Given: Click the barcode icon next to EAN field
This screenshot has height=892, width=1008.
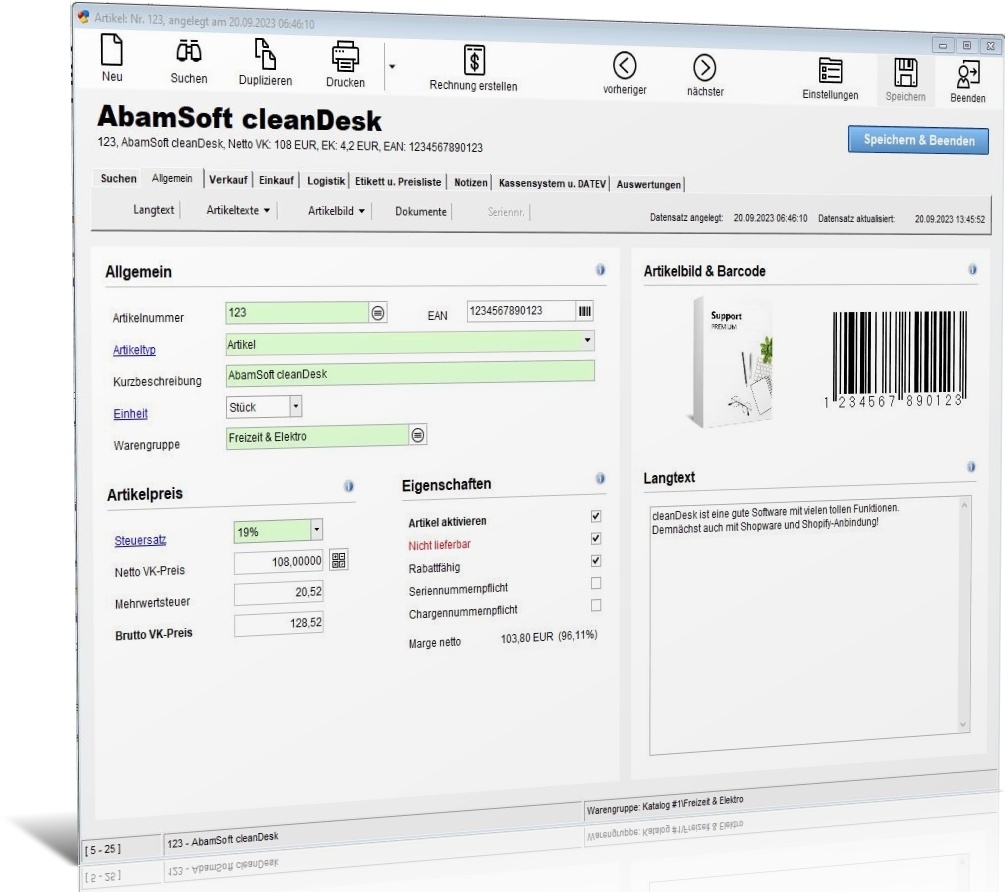Looking at the screenshot, I should pyautogui.click(x=584, y=311).
